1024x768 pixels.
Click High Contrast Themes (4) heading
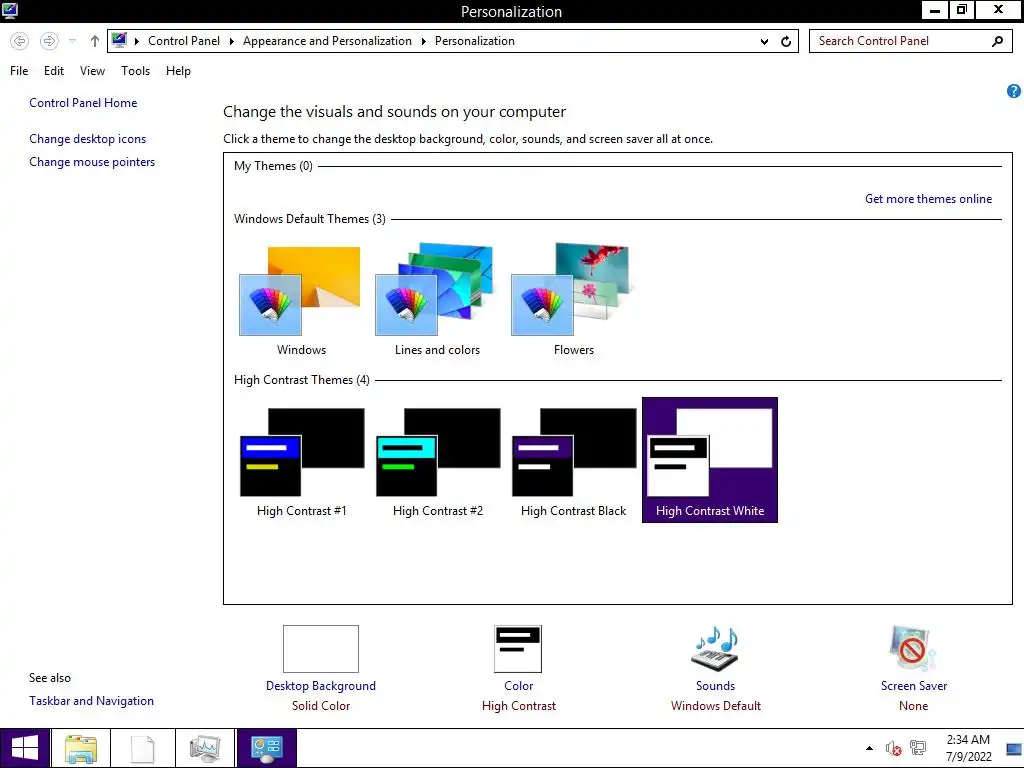pos(302,380)
